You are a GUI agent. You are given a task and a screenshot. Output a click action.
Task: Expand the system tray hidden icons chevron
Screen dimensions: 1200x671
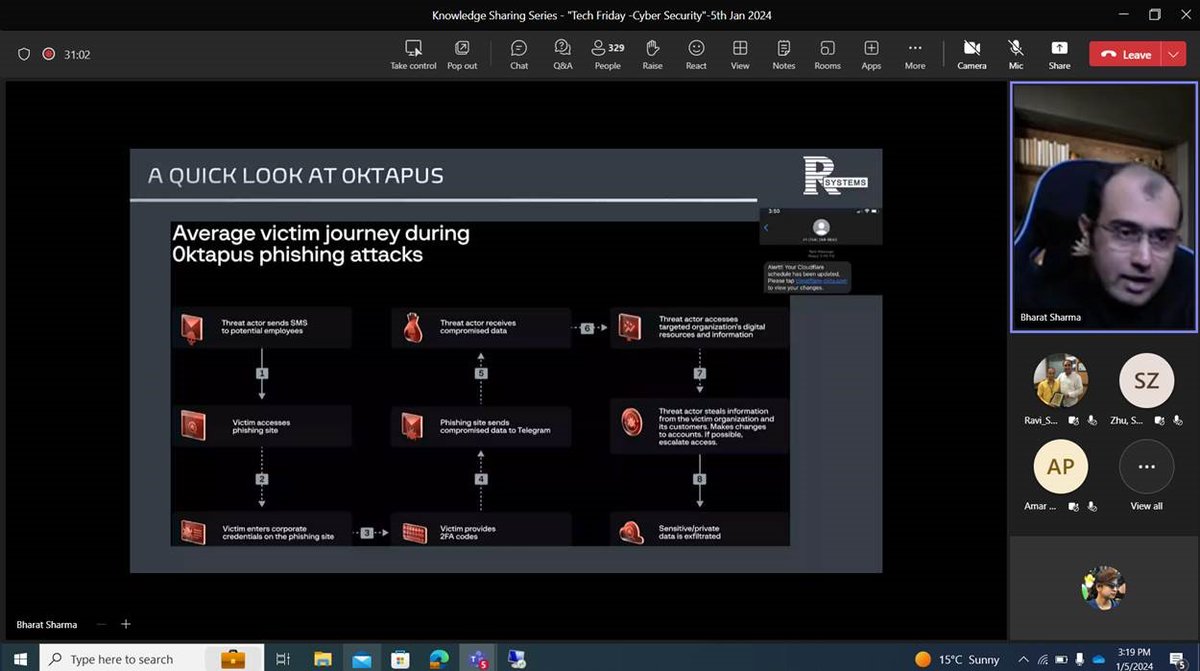(x=1023, y=659)
